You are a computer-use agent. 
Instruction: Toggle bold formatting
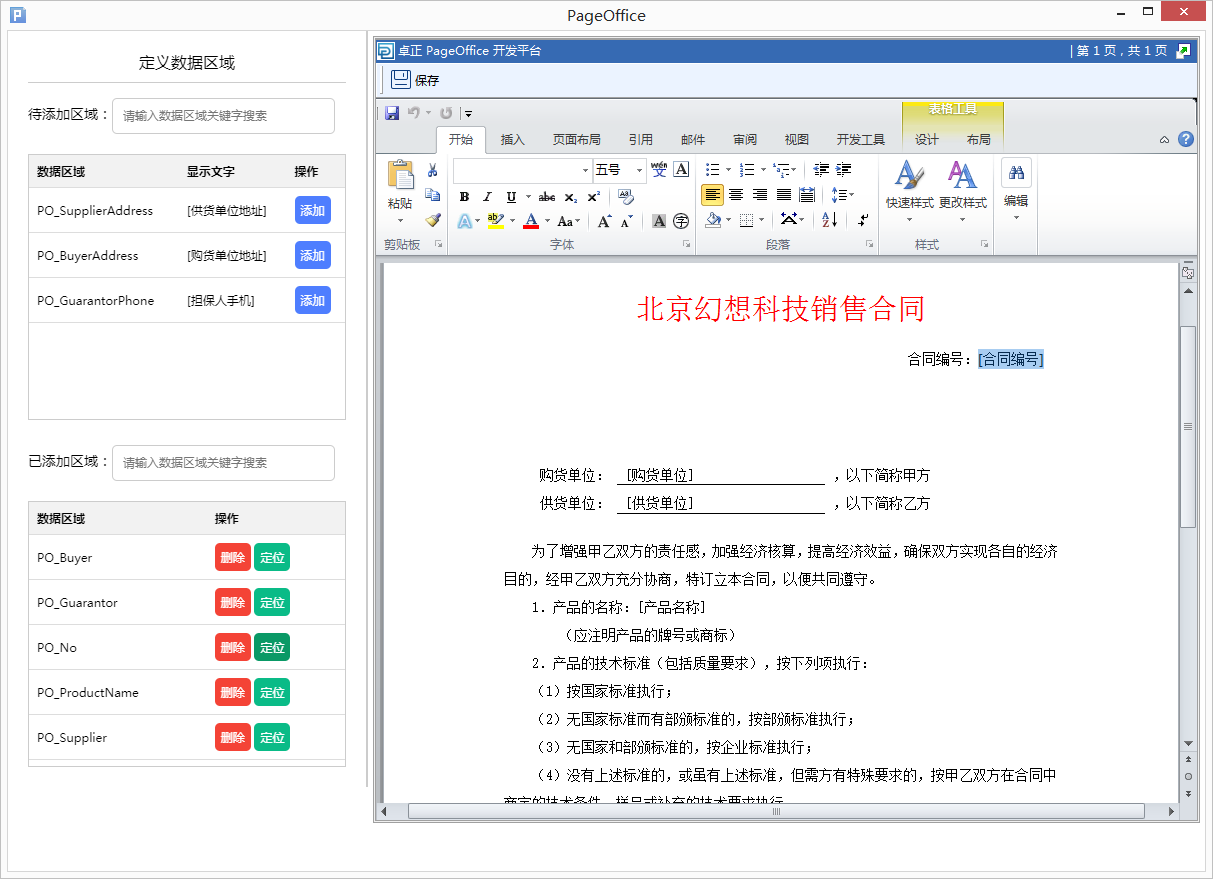pos(464,197)
